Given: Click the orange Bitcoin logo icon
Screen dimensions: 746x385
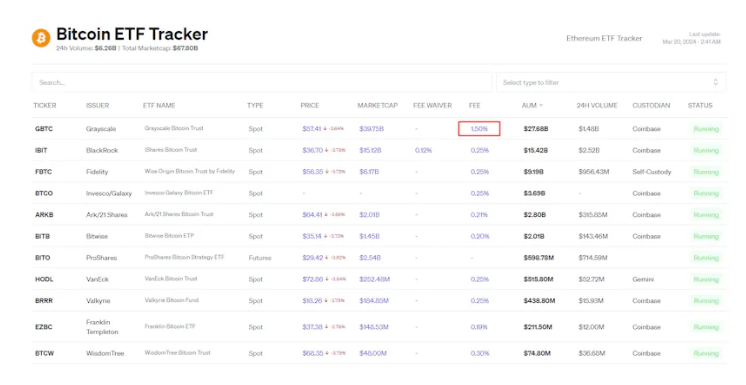Looking at the screenshot, I should point(41,38).
